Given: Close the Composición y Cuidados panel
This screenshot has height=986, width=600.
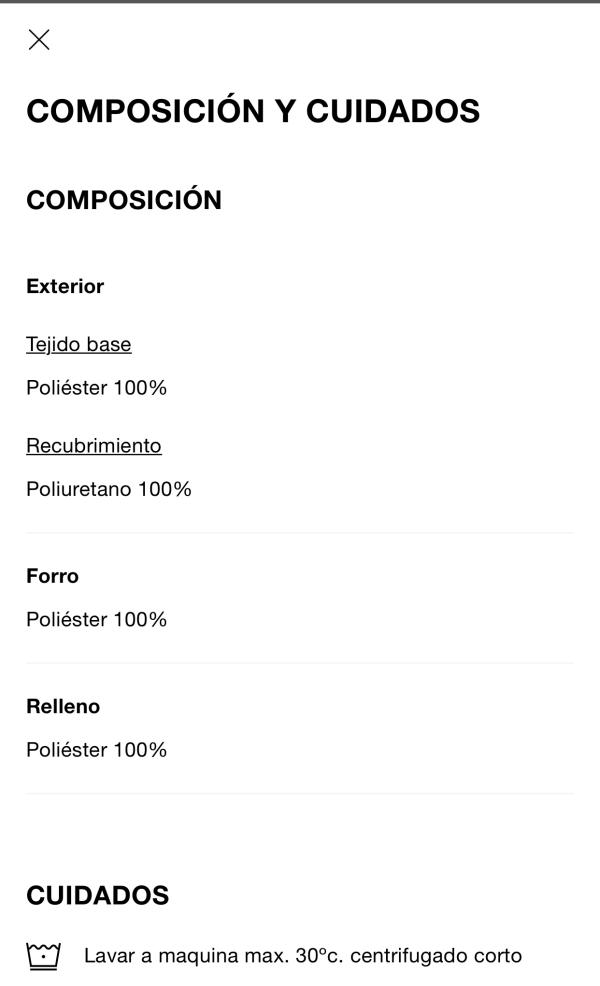Looking at the screenshot, I should (x=39, y=40).
